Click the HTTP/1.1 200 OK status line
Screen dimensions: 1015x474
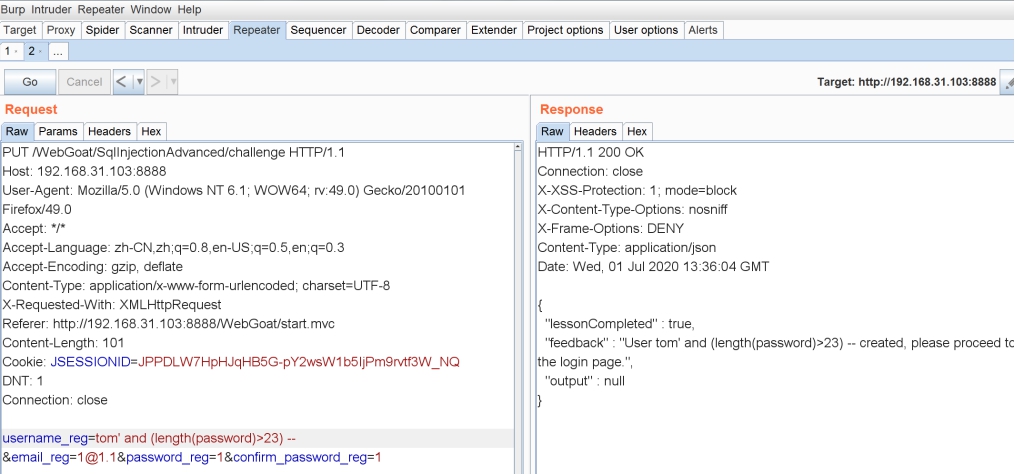tap(590, 153)
